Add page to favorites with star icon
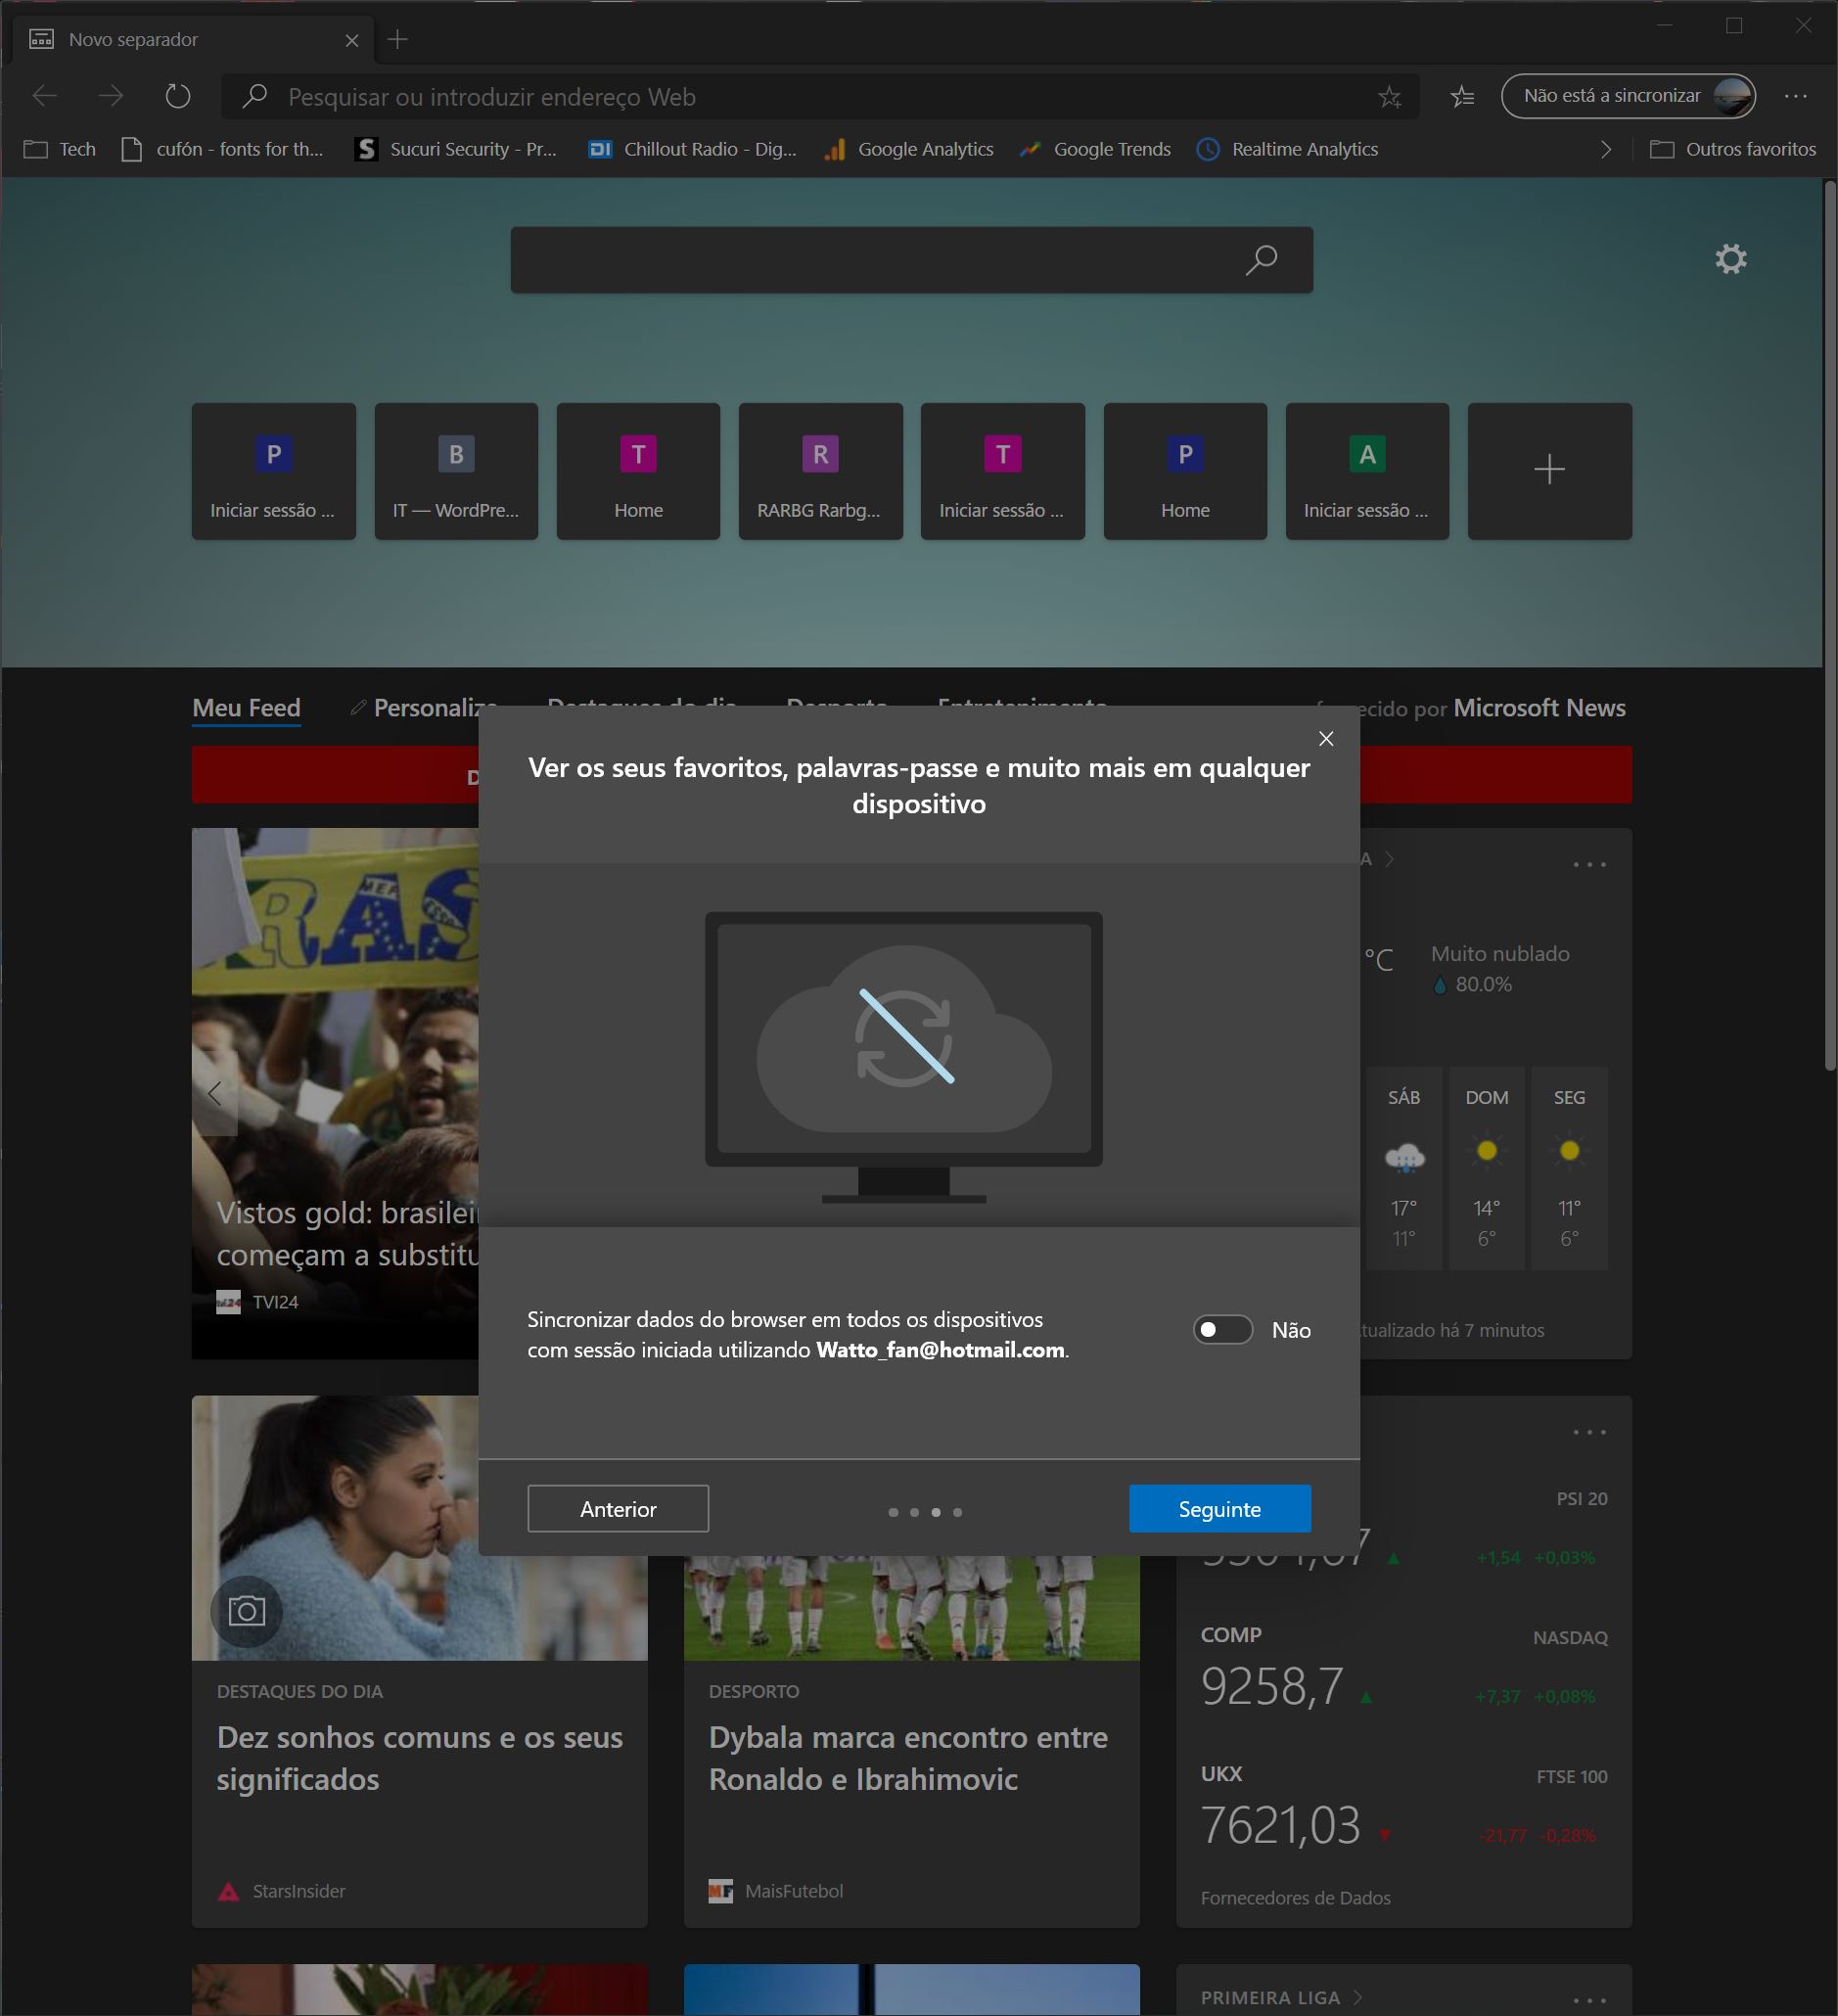1838x2016 pixels. click(1389, 97)
